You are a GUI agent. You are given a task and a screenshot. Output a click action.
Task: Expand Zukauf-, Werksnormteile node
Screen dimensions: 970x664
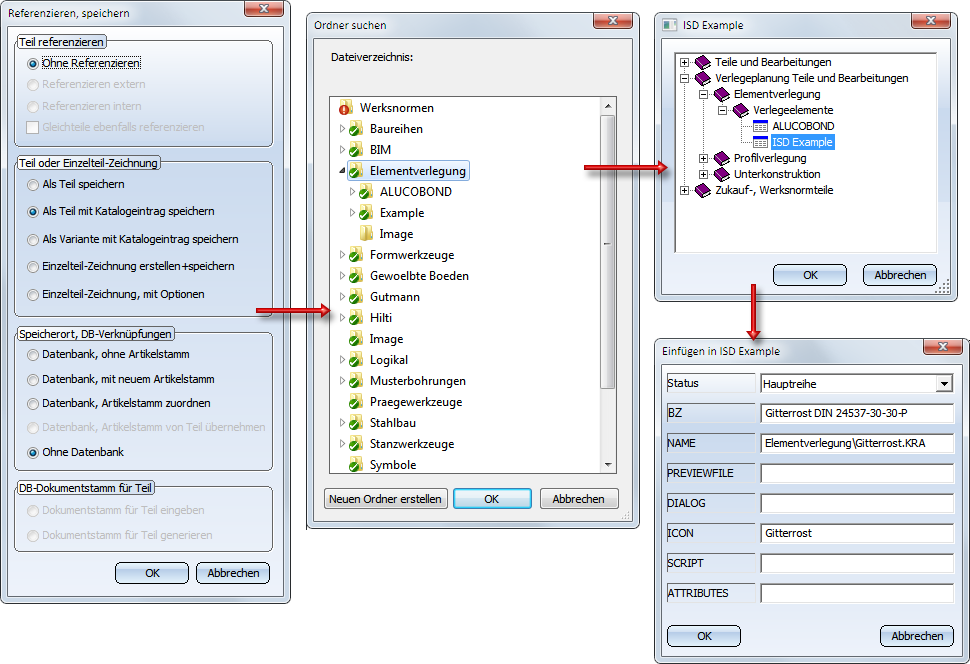pos(684,191)
